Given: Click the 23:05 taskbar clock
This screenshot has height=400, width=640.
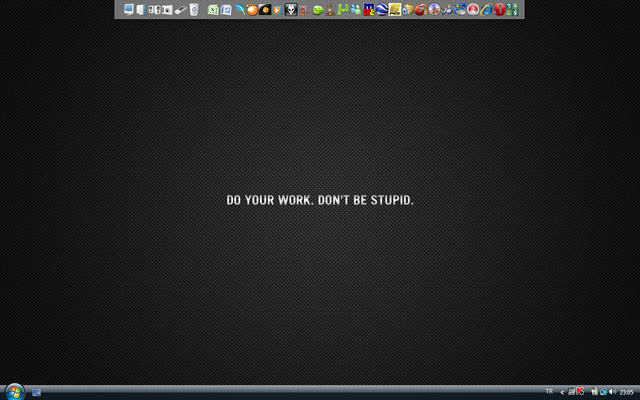Looking at the screenshot, I should point(627,392).
